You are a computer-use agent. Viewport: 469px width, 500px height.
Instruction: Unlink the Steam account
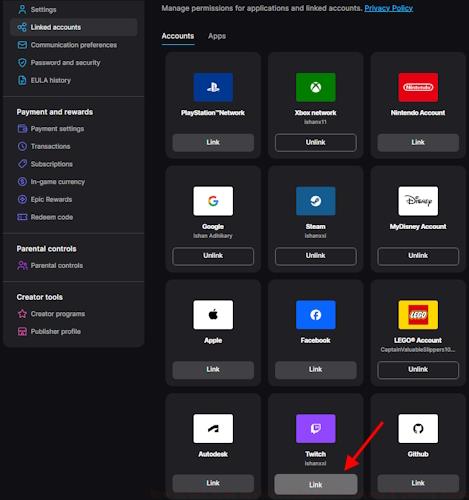[315, 256]
